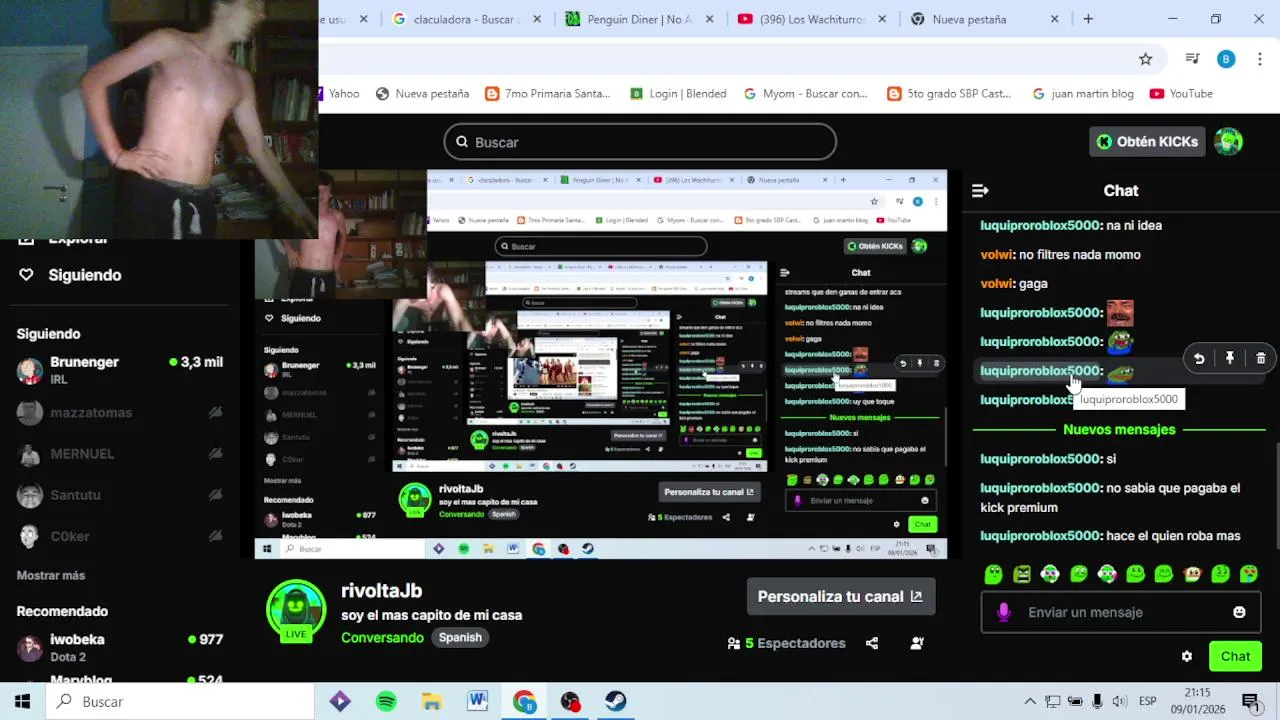The image size is (1280, 720).
Task: Expand followed channels with Mostrar más
Action: (51, 575)
